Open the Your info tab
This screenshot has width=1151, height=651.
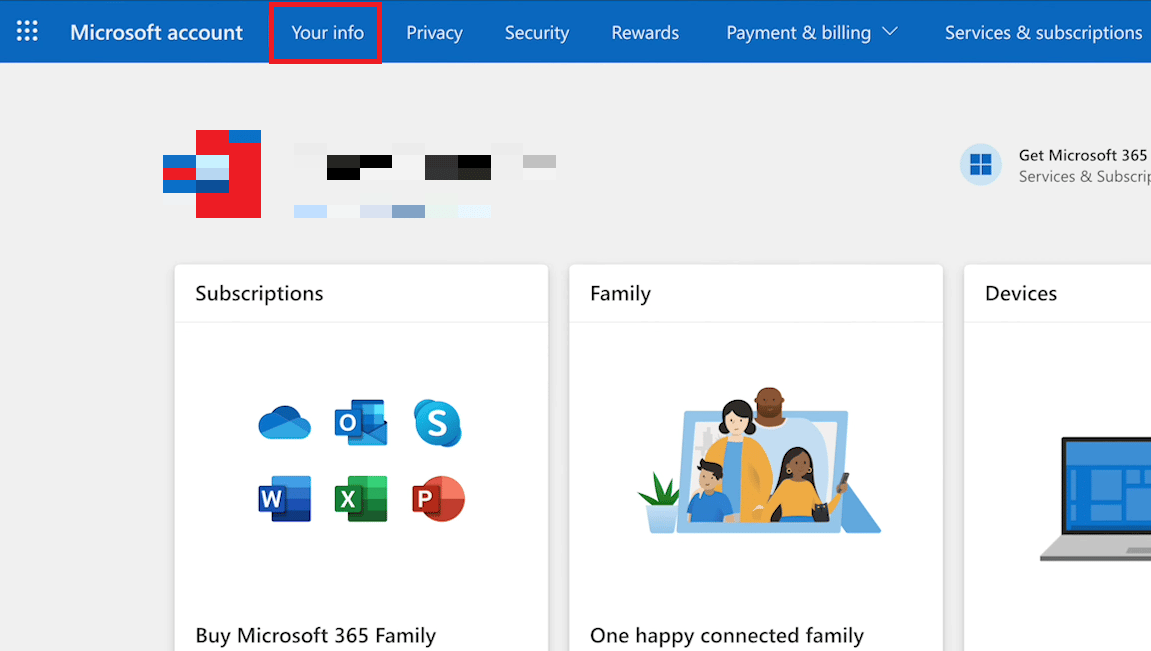pos(327,33)
